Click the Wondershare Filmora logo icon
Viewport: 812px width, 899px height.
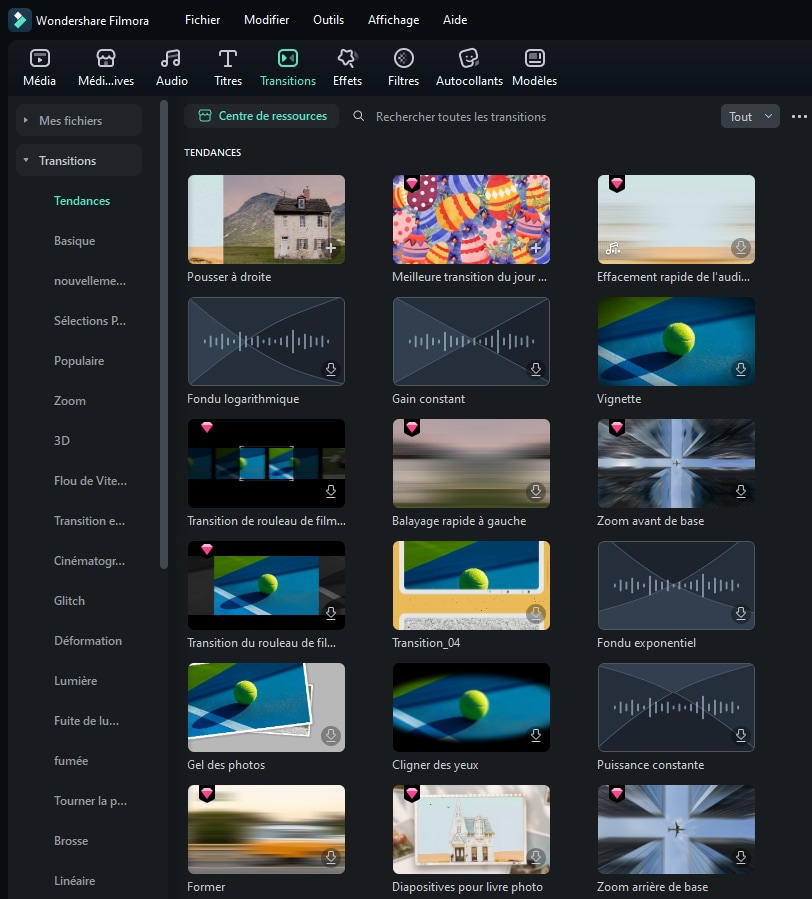[19, 20]
